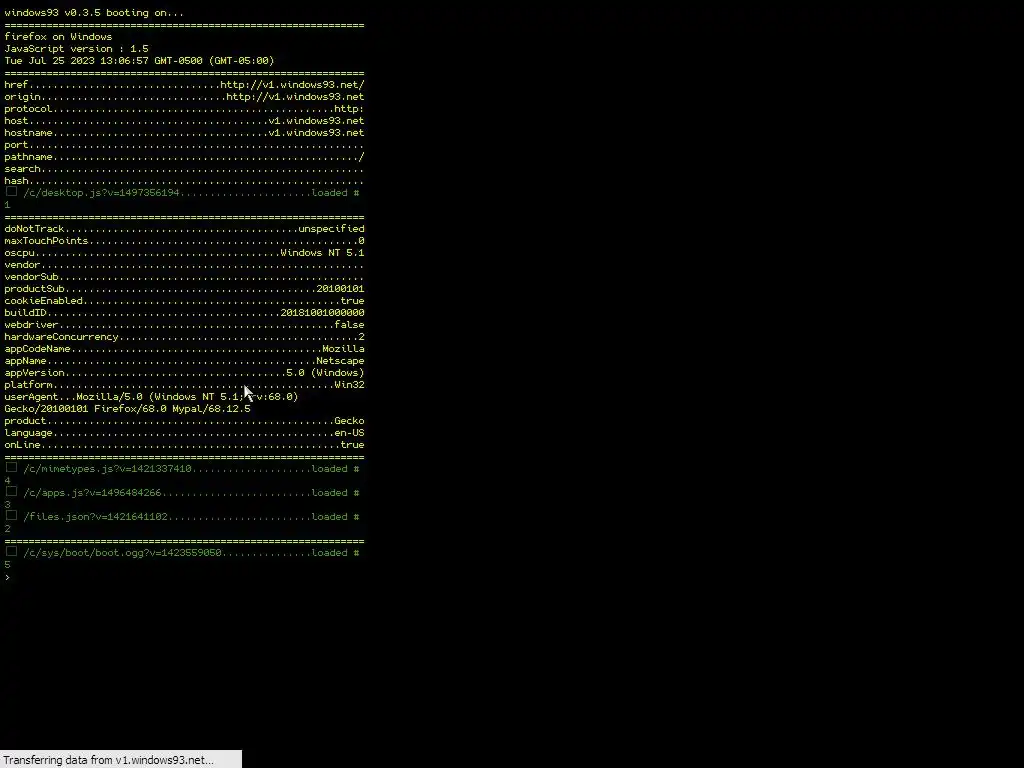This screenshot has width=1024, height=768.
Task: Click product 'Gecko' value
Action: click(x=349, y=421)
